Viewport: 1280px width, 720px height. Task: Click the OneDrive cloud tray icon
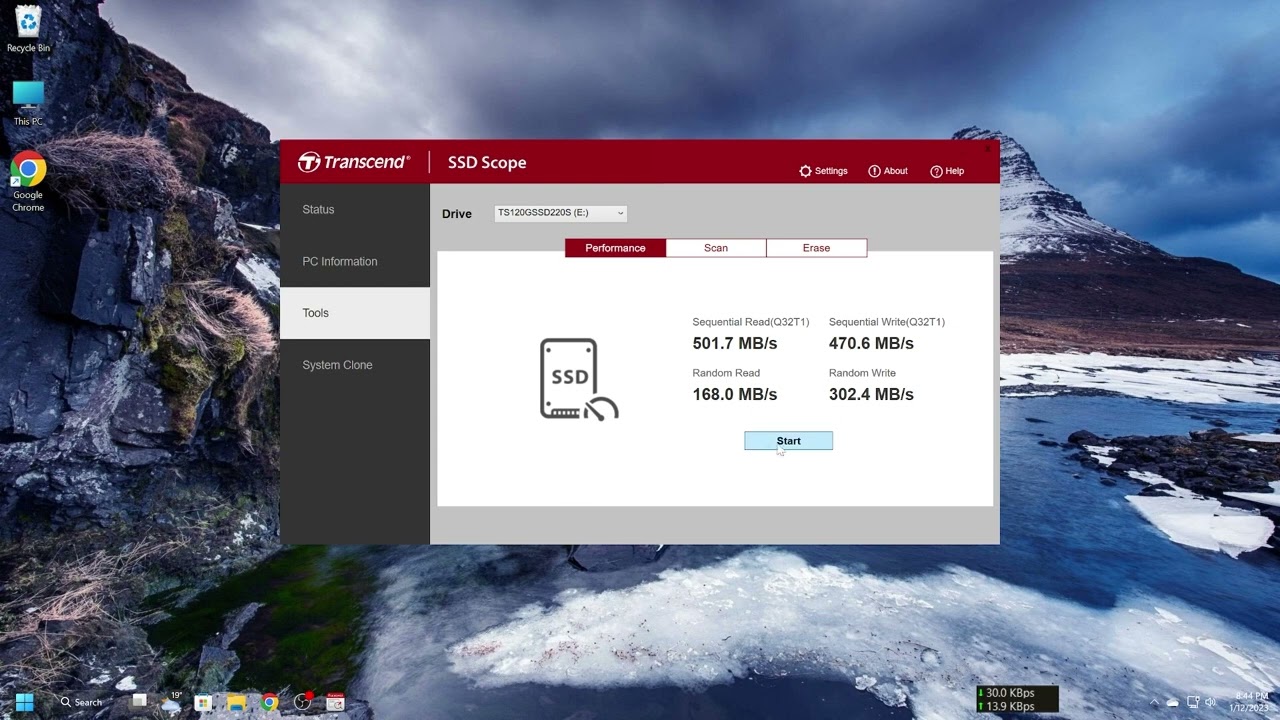pos(1172,703)
